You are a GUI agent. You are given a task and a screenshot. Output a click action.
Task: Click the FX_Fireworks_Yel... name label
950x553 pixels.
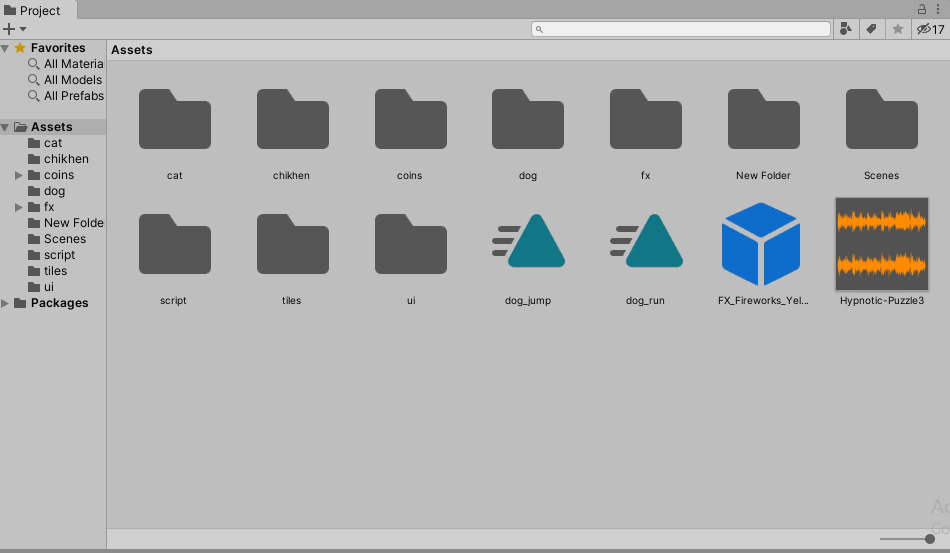coord(763,300)
